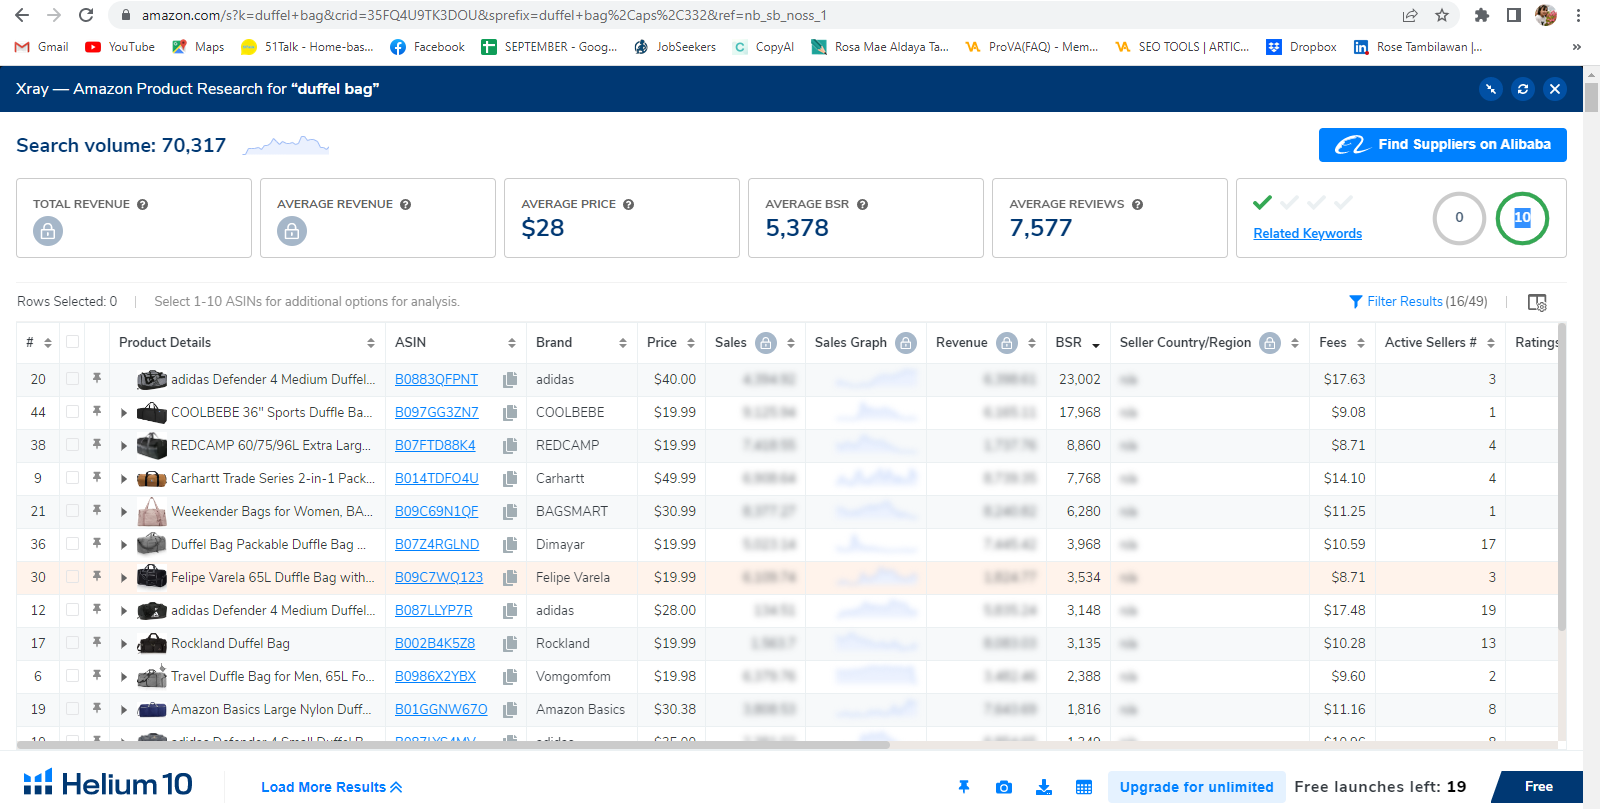Open Filter Results (16/49)
1600x809 pixels.
tap(1418, 301)
